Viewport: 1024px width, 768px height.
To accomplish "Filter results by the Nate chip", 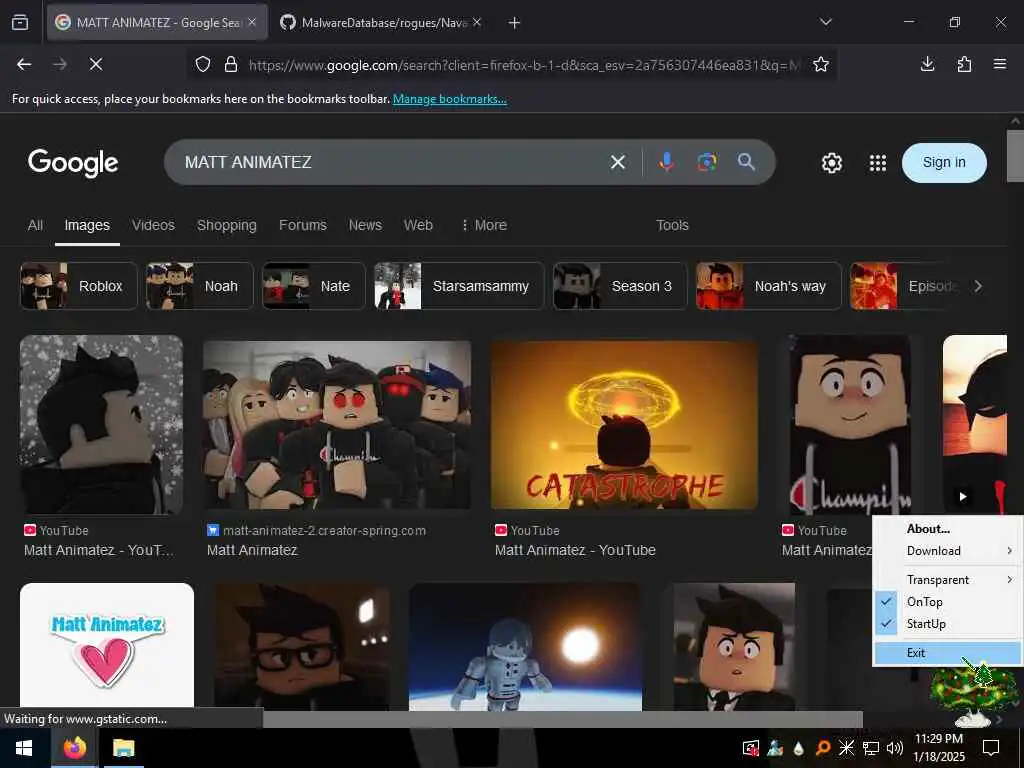I will coord(313,286).
